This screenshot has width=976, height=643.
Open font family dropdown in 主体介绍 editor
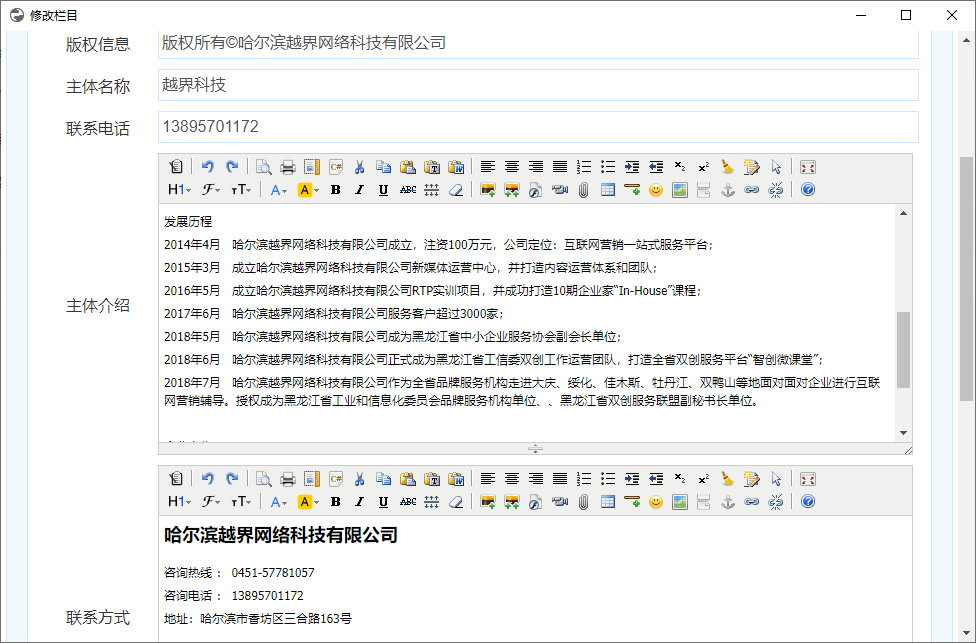(211, 190)
